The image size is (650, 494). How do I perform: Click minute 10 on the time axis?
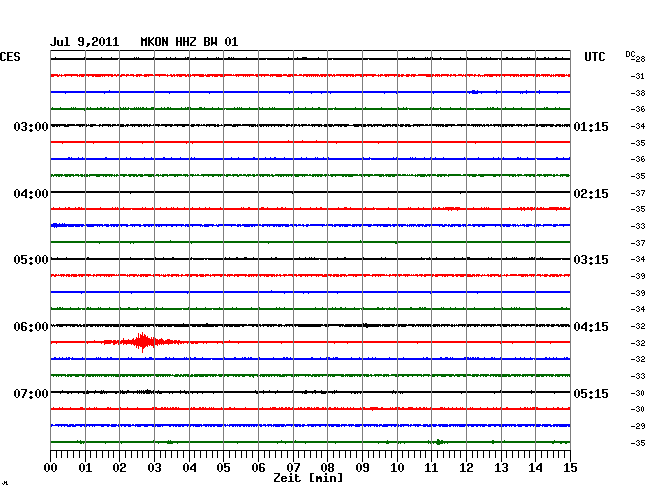click(397, 468)
